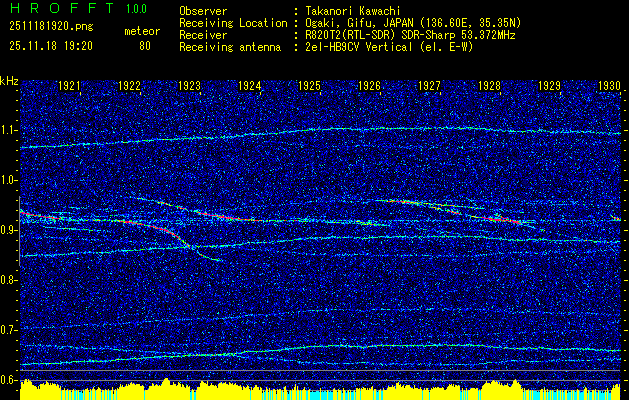Click the HROFFT title text
The width and height of the screenshot is (629, 400).
[62, 8]
